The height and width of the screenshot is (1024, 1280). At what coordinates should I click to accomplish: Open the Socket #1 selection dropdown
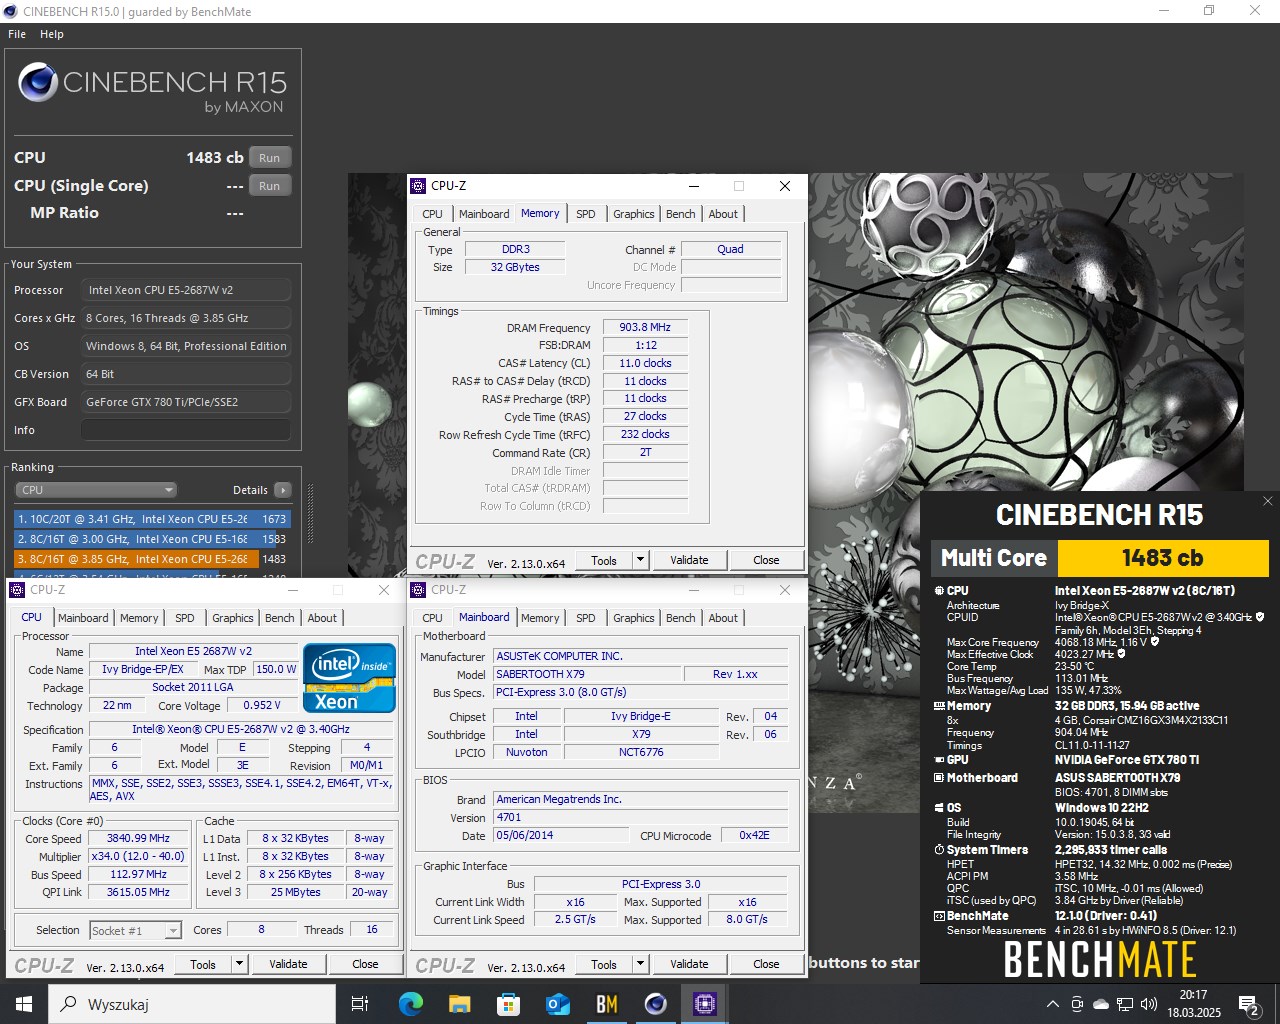pos(136,930)
